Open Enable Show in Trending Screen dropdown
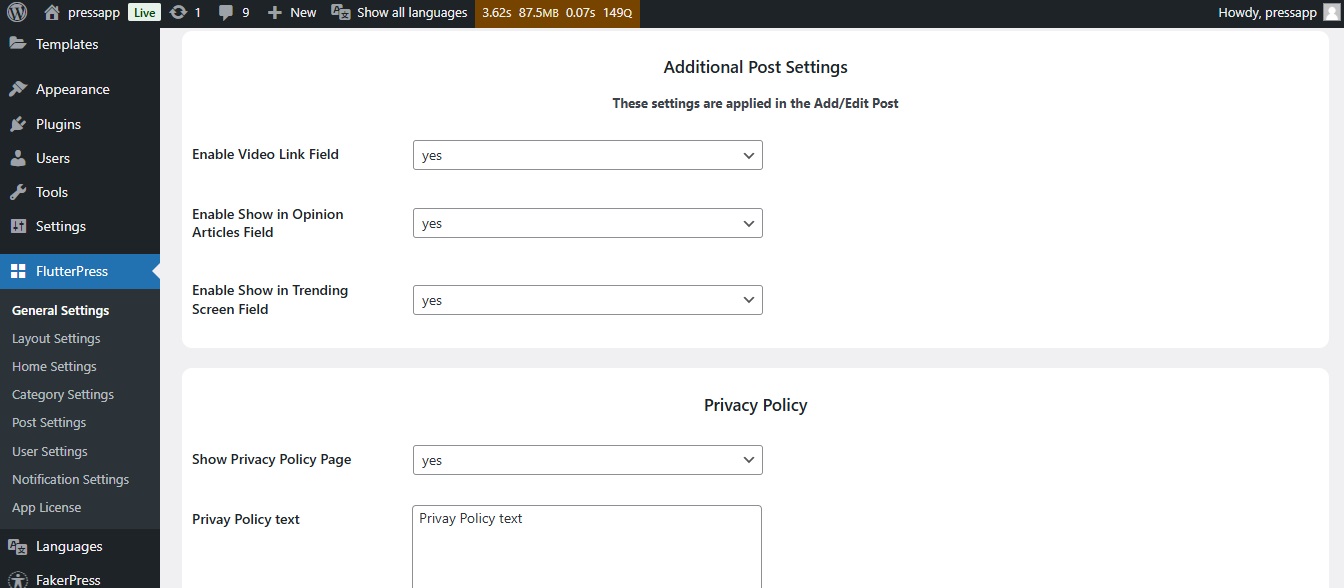This screenshot has width=1344, height=588. [x=588, y=300]
